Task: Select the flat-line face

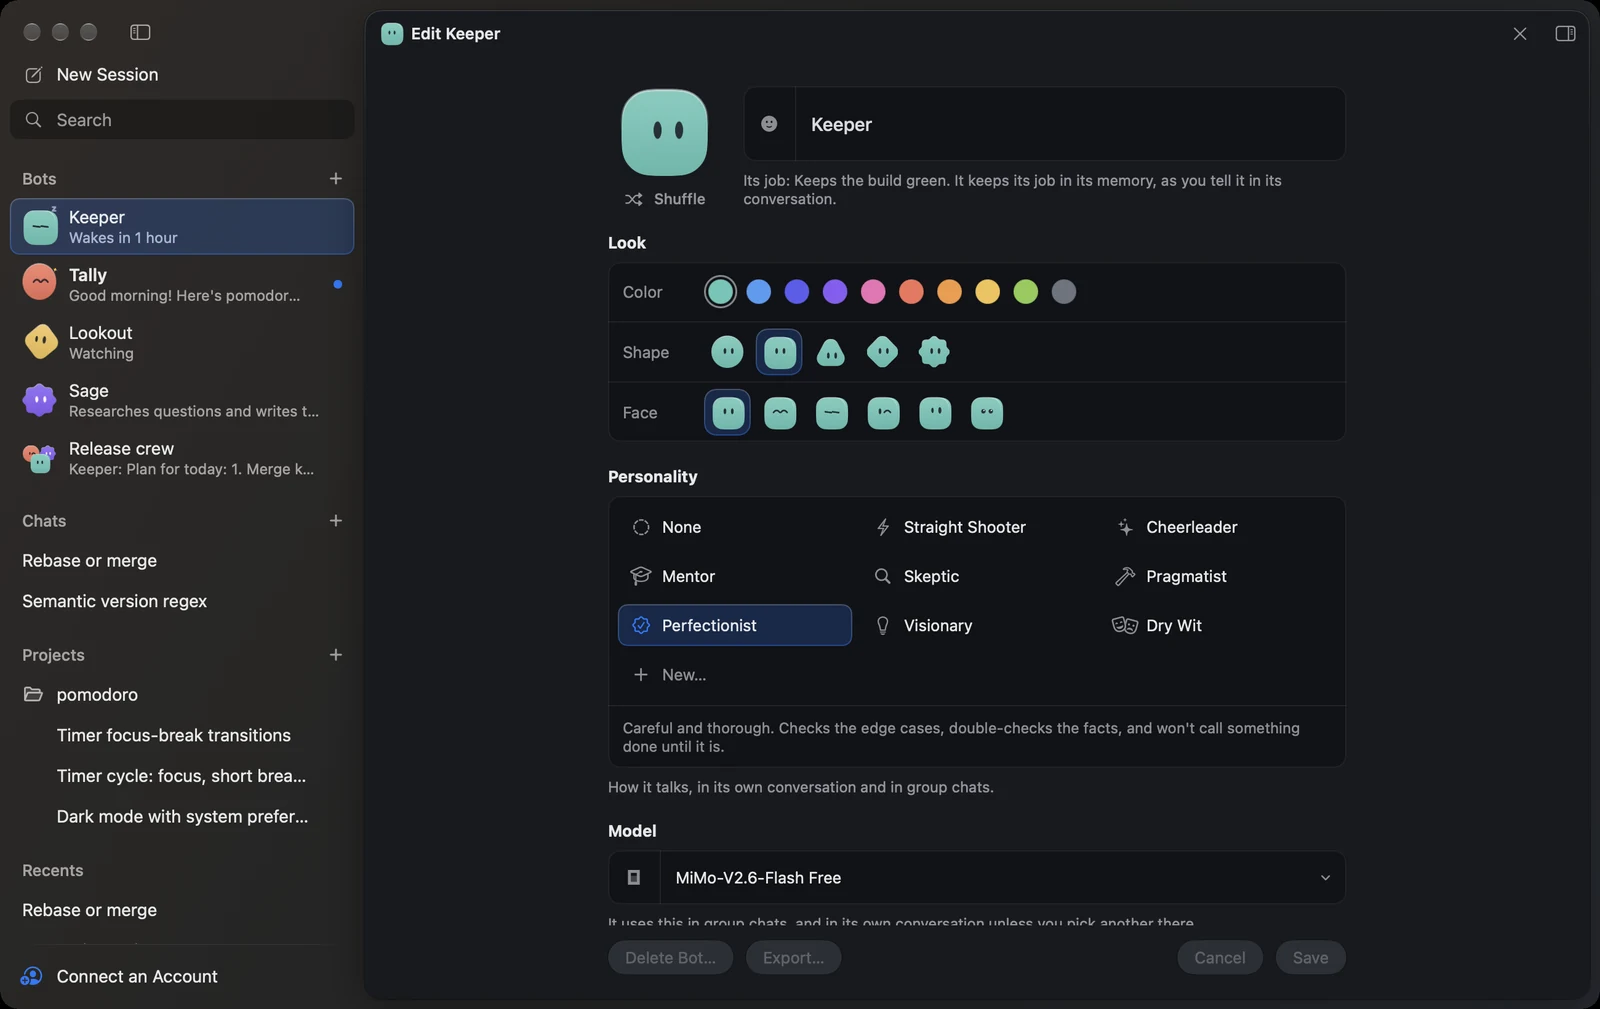Action: point(831,413)
